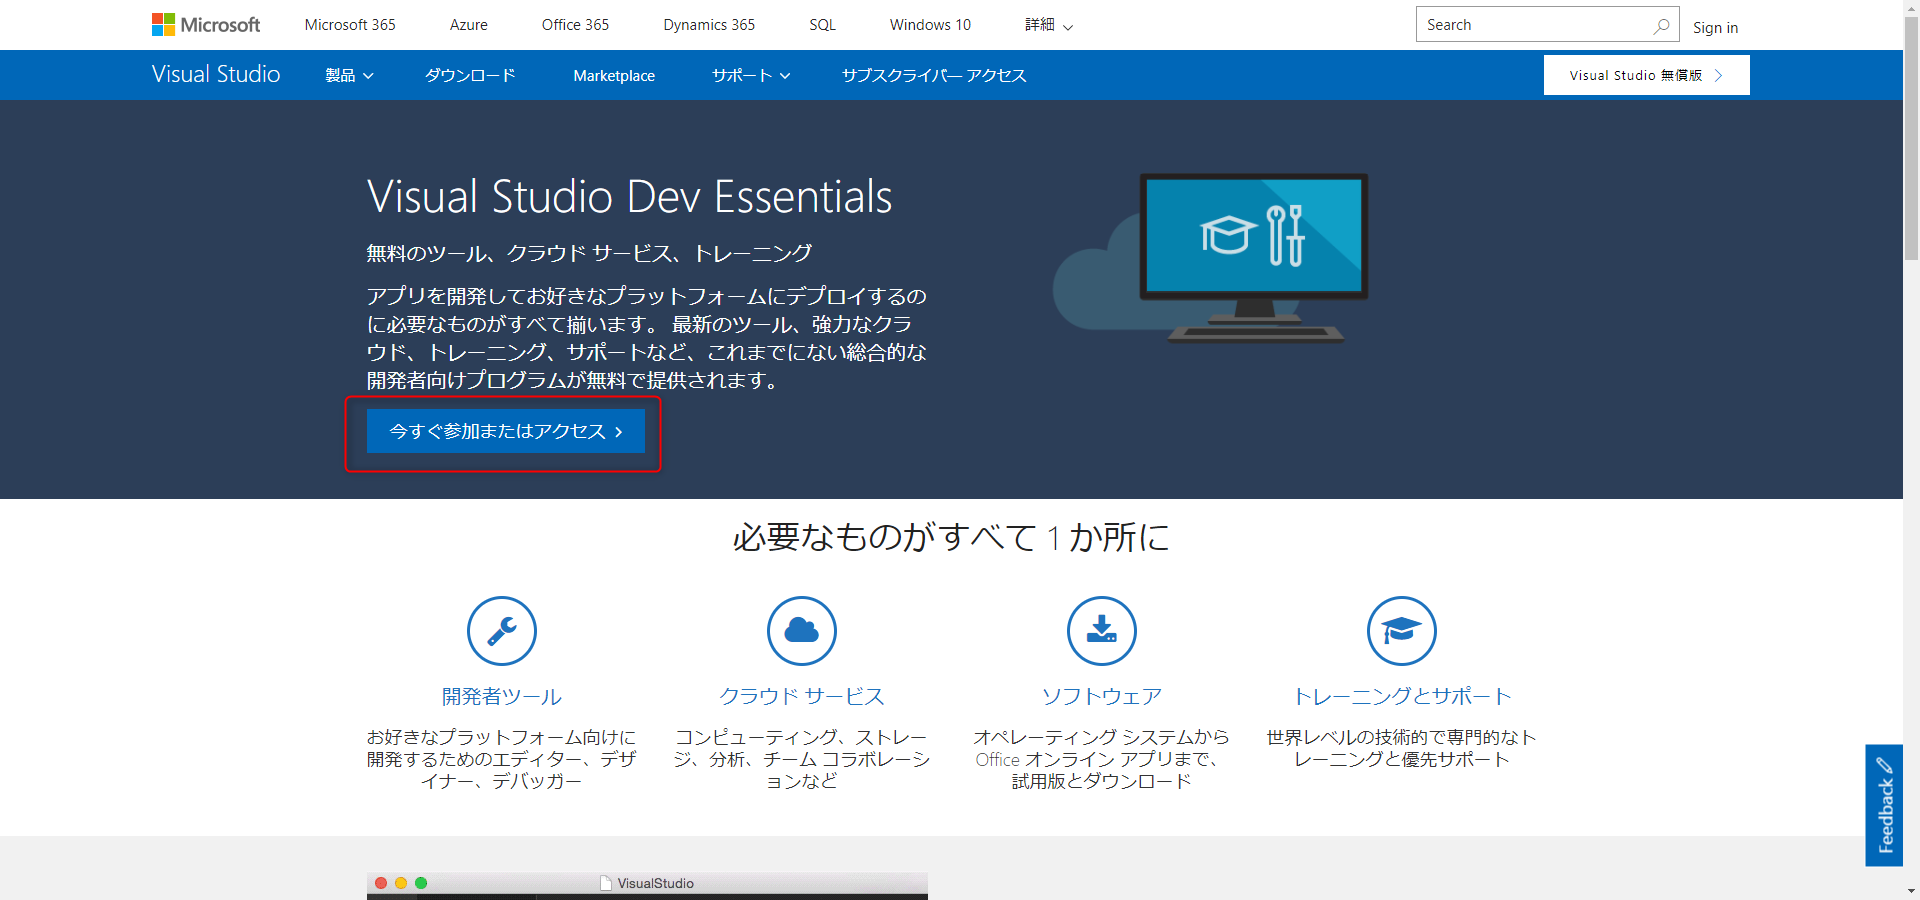Viewport: 1920px width, 900px height.
Task: Open 開発者ツール link
Action: point(502,696)
